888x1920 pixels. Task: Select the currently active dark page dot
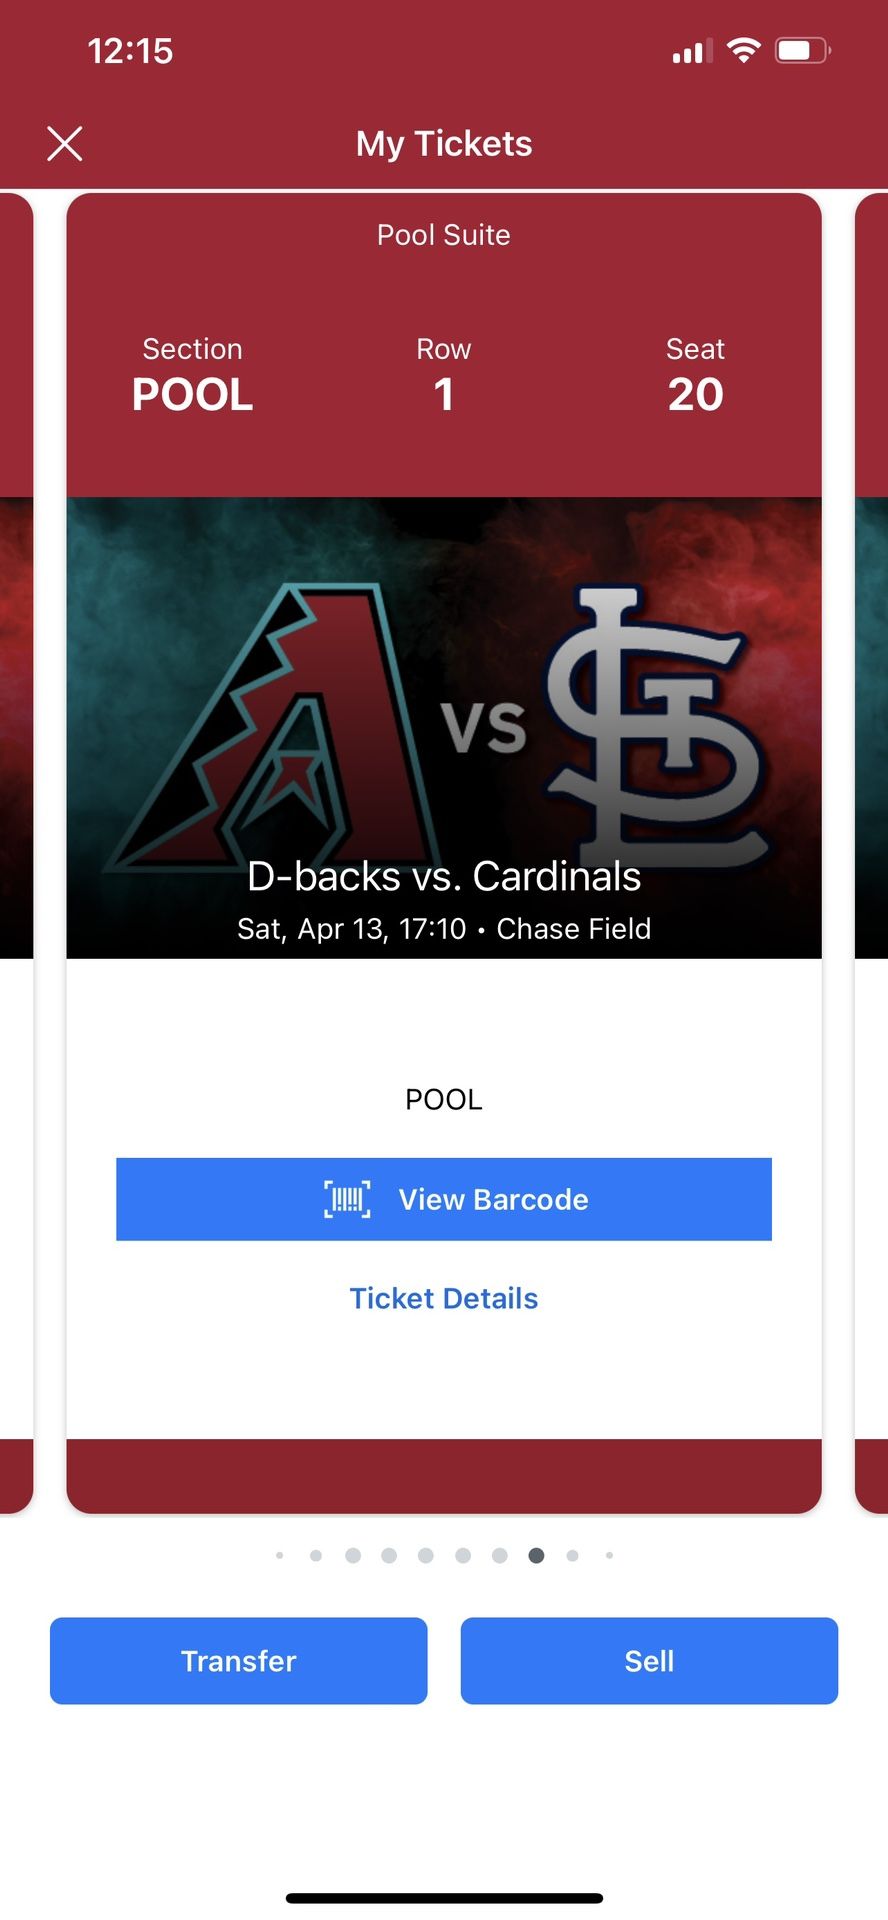click(x=536, y=1555)
